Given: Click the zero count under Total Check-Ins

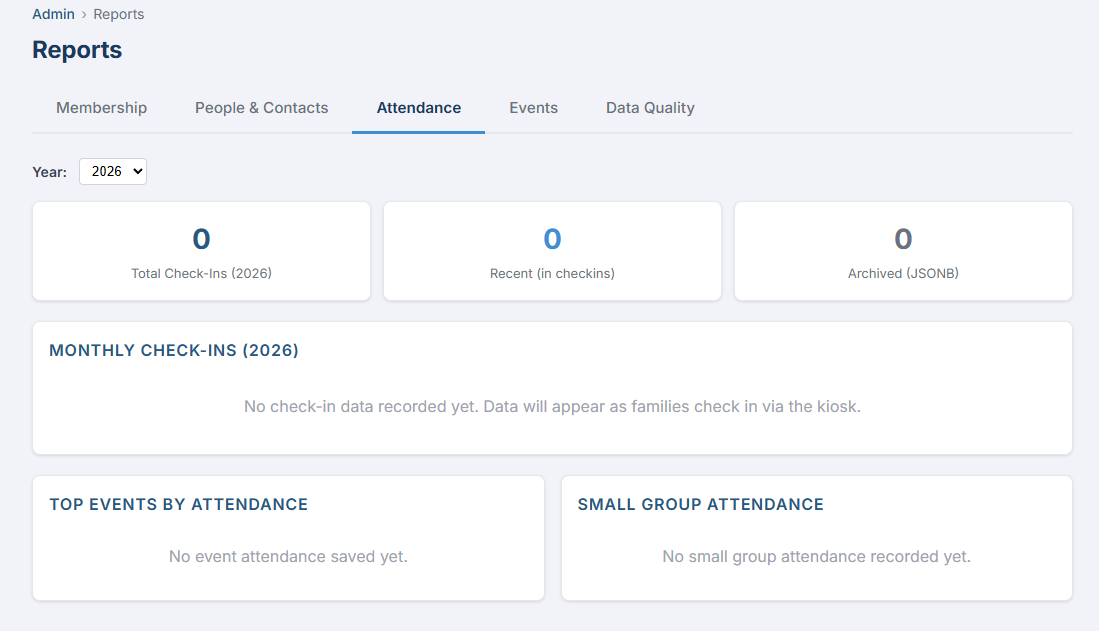Looking at the screenshot, I should tap(201, 238).
